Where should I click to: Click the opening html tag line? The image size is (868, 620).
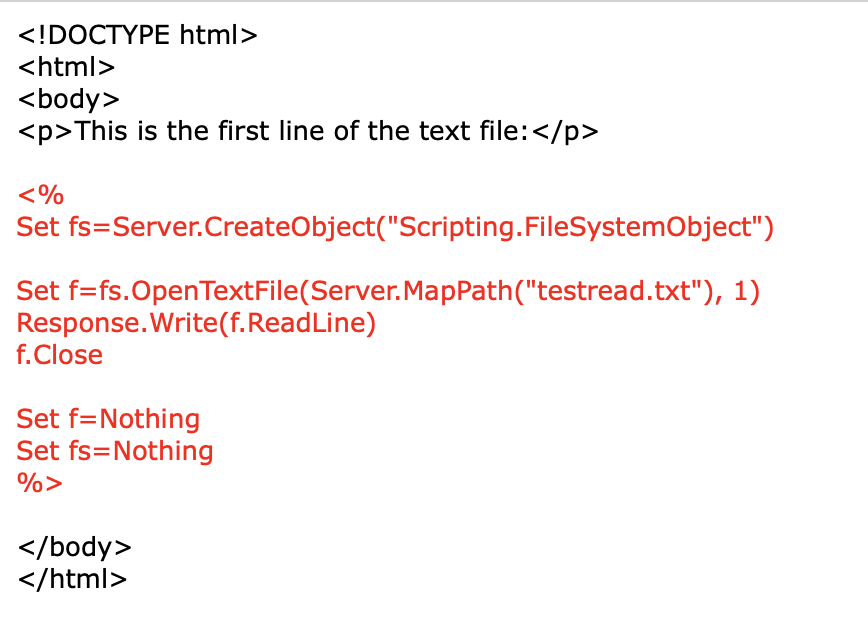[66, 68]
